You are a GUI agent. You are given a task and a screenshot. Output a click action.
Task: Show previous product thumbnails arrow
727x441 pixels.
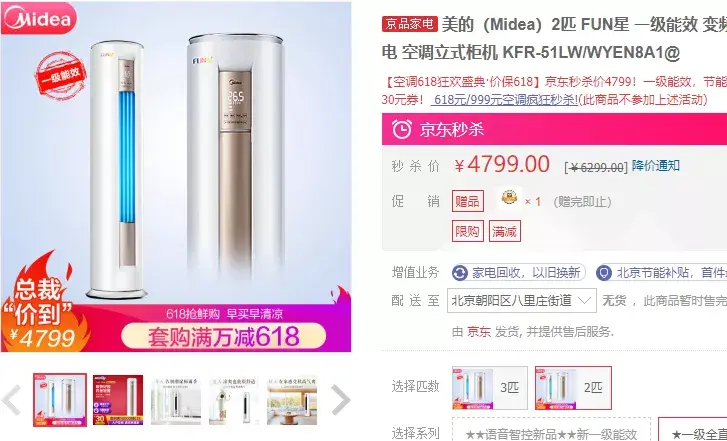11,399
